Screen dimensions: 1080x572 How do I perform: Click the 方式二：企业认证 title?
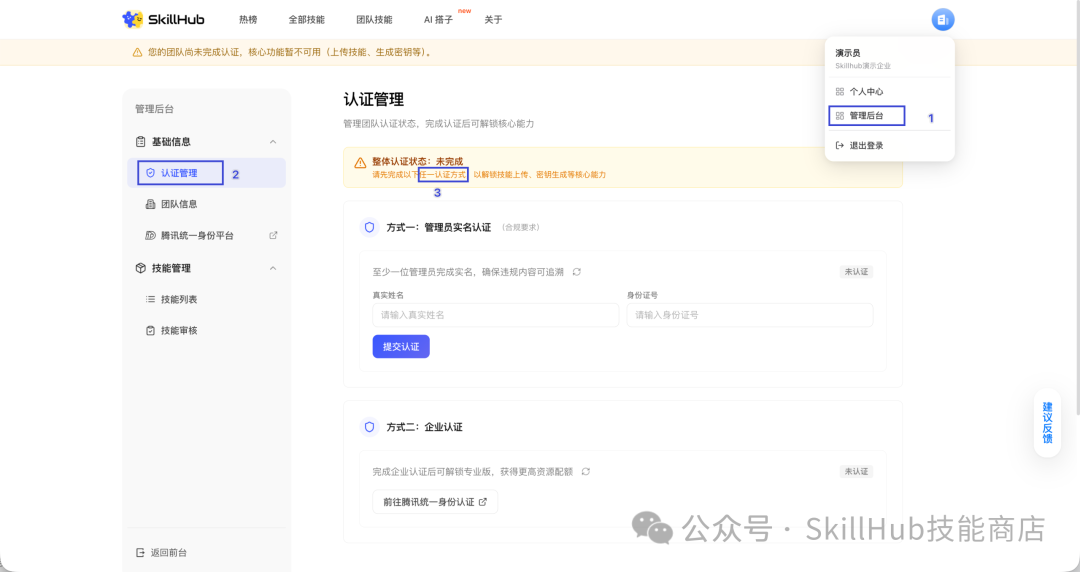tap(424, 427)
